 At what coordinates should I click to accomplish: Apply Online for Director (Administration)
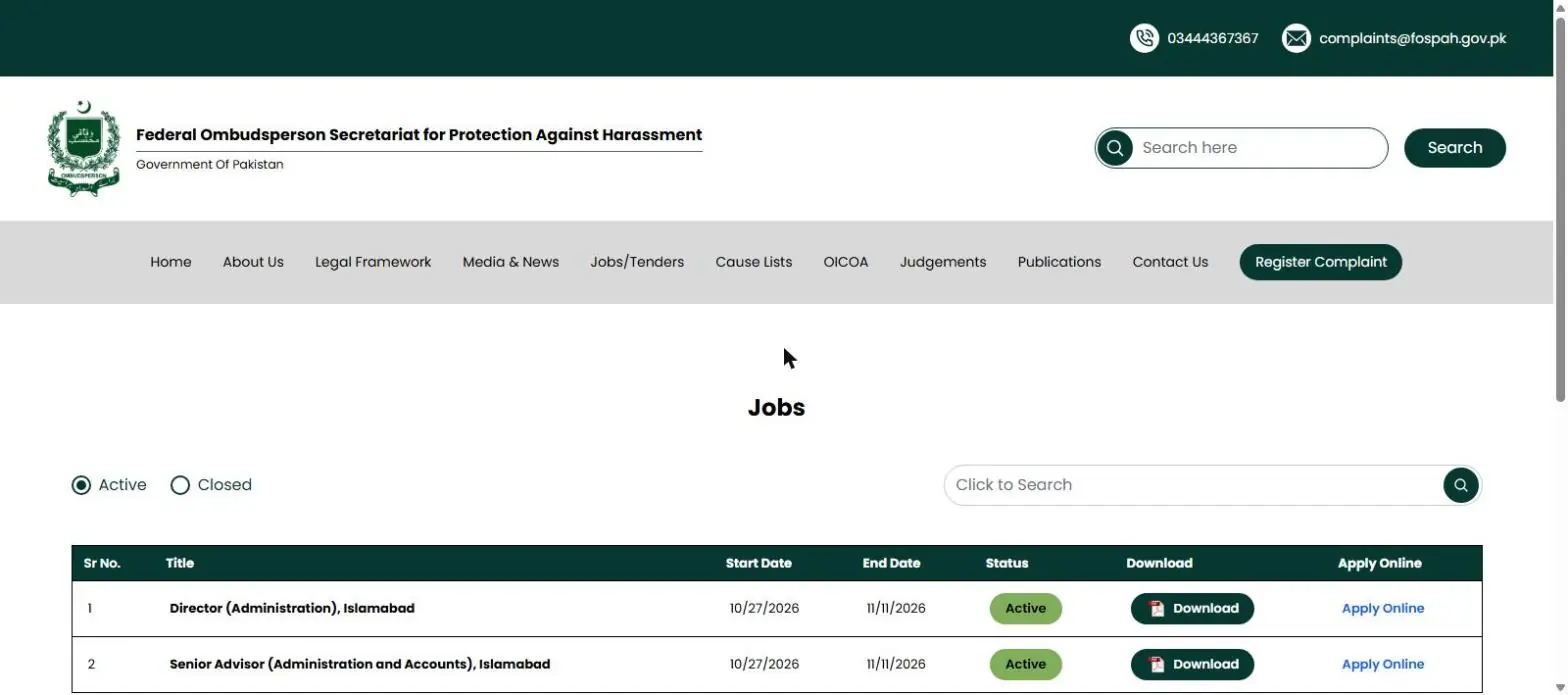[x=1383, y=609]
